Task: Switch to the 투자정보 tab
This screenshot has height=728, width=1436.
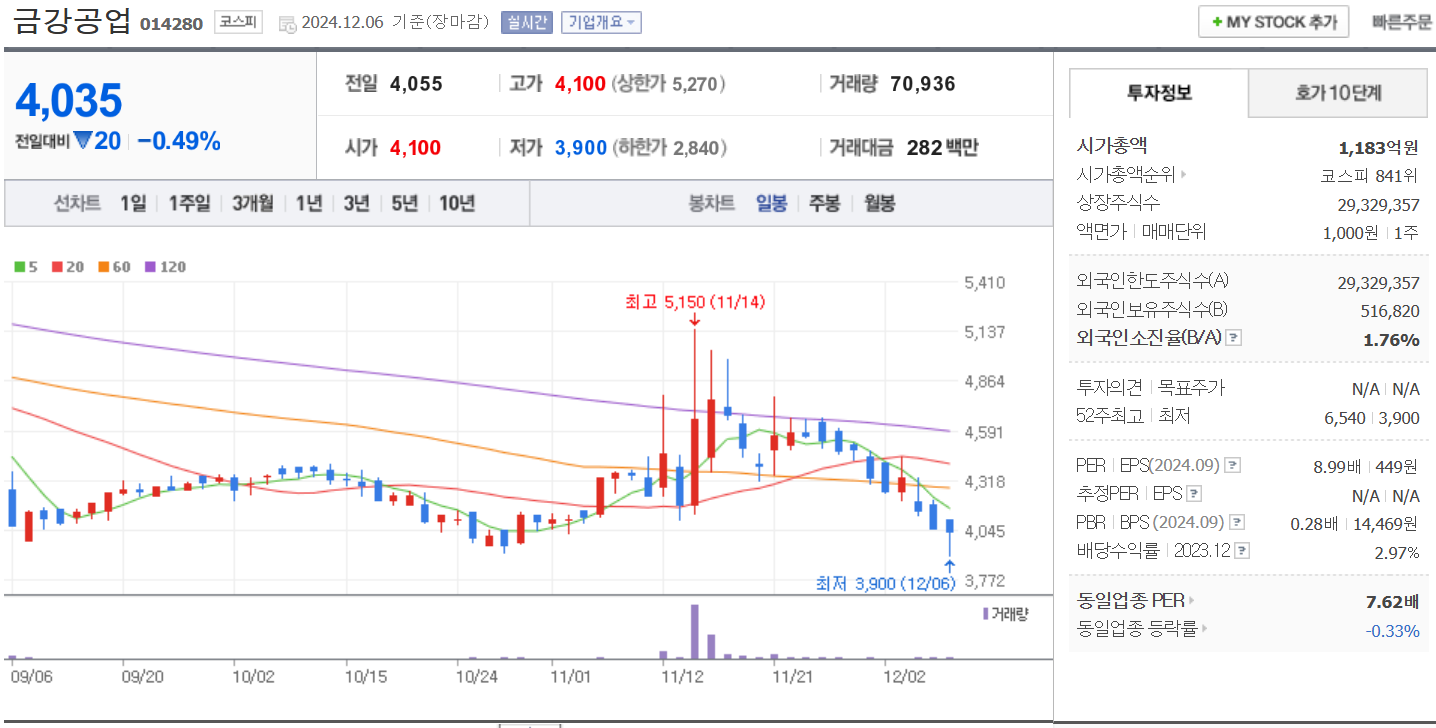Action: [1159, 93]
